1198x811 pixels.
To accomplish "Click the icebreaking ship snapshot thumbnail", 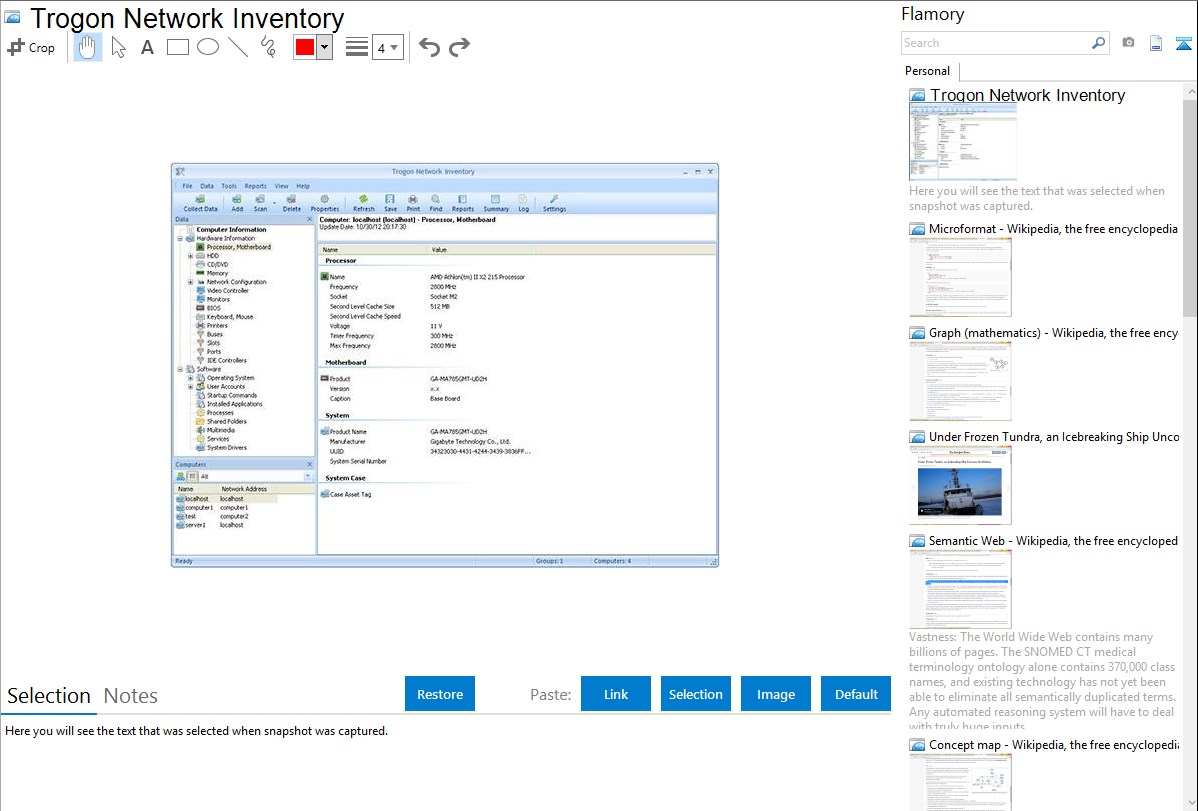I will (x=960, y=485).
